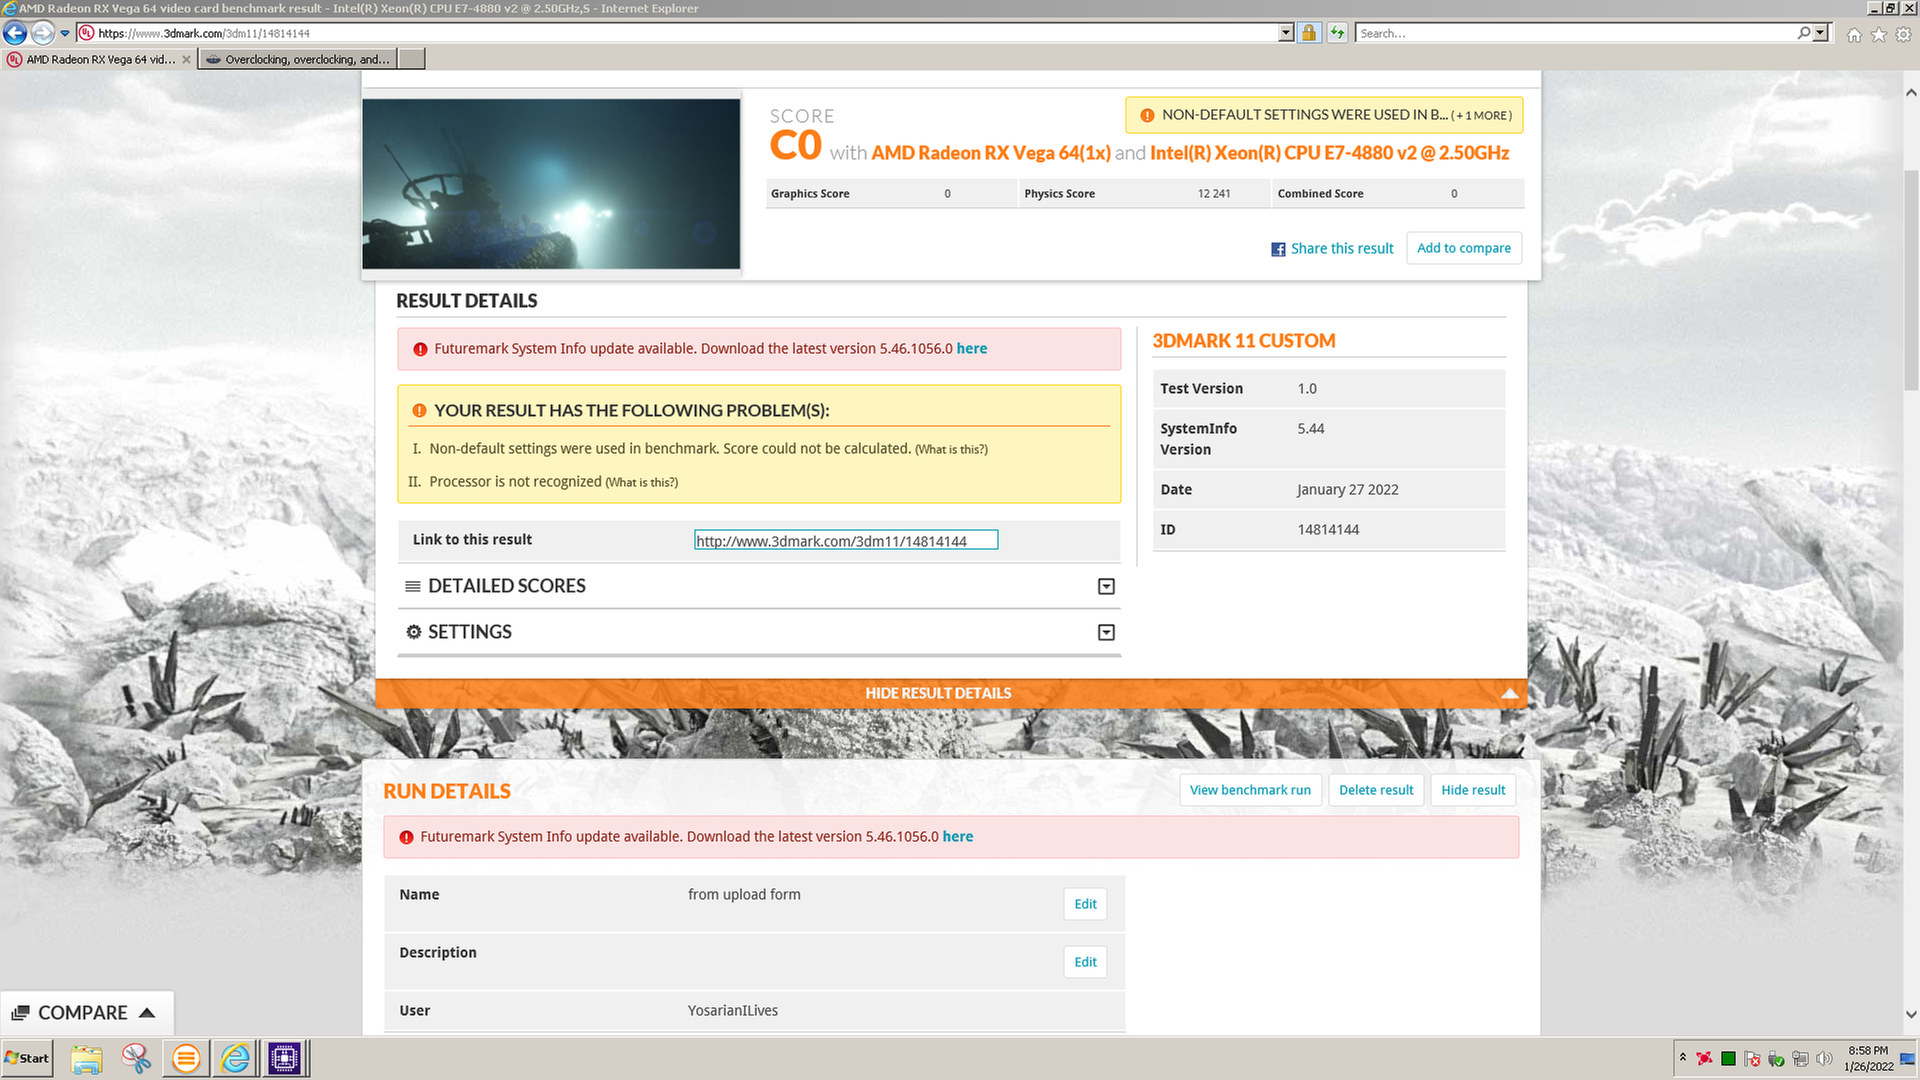Collapse via Hide Result Details bar
The height and width of the screenshot is (1080, 1920).
[951, 693]
